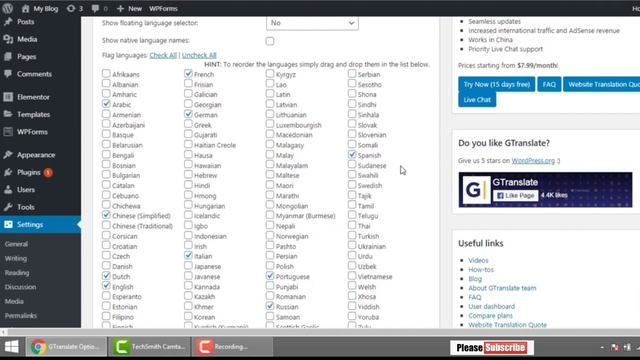640x360 pixels.
Task: Open floating language selector dropdown
Action: pos(312,23)
